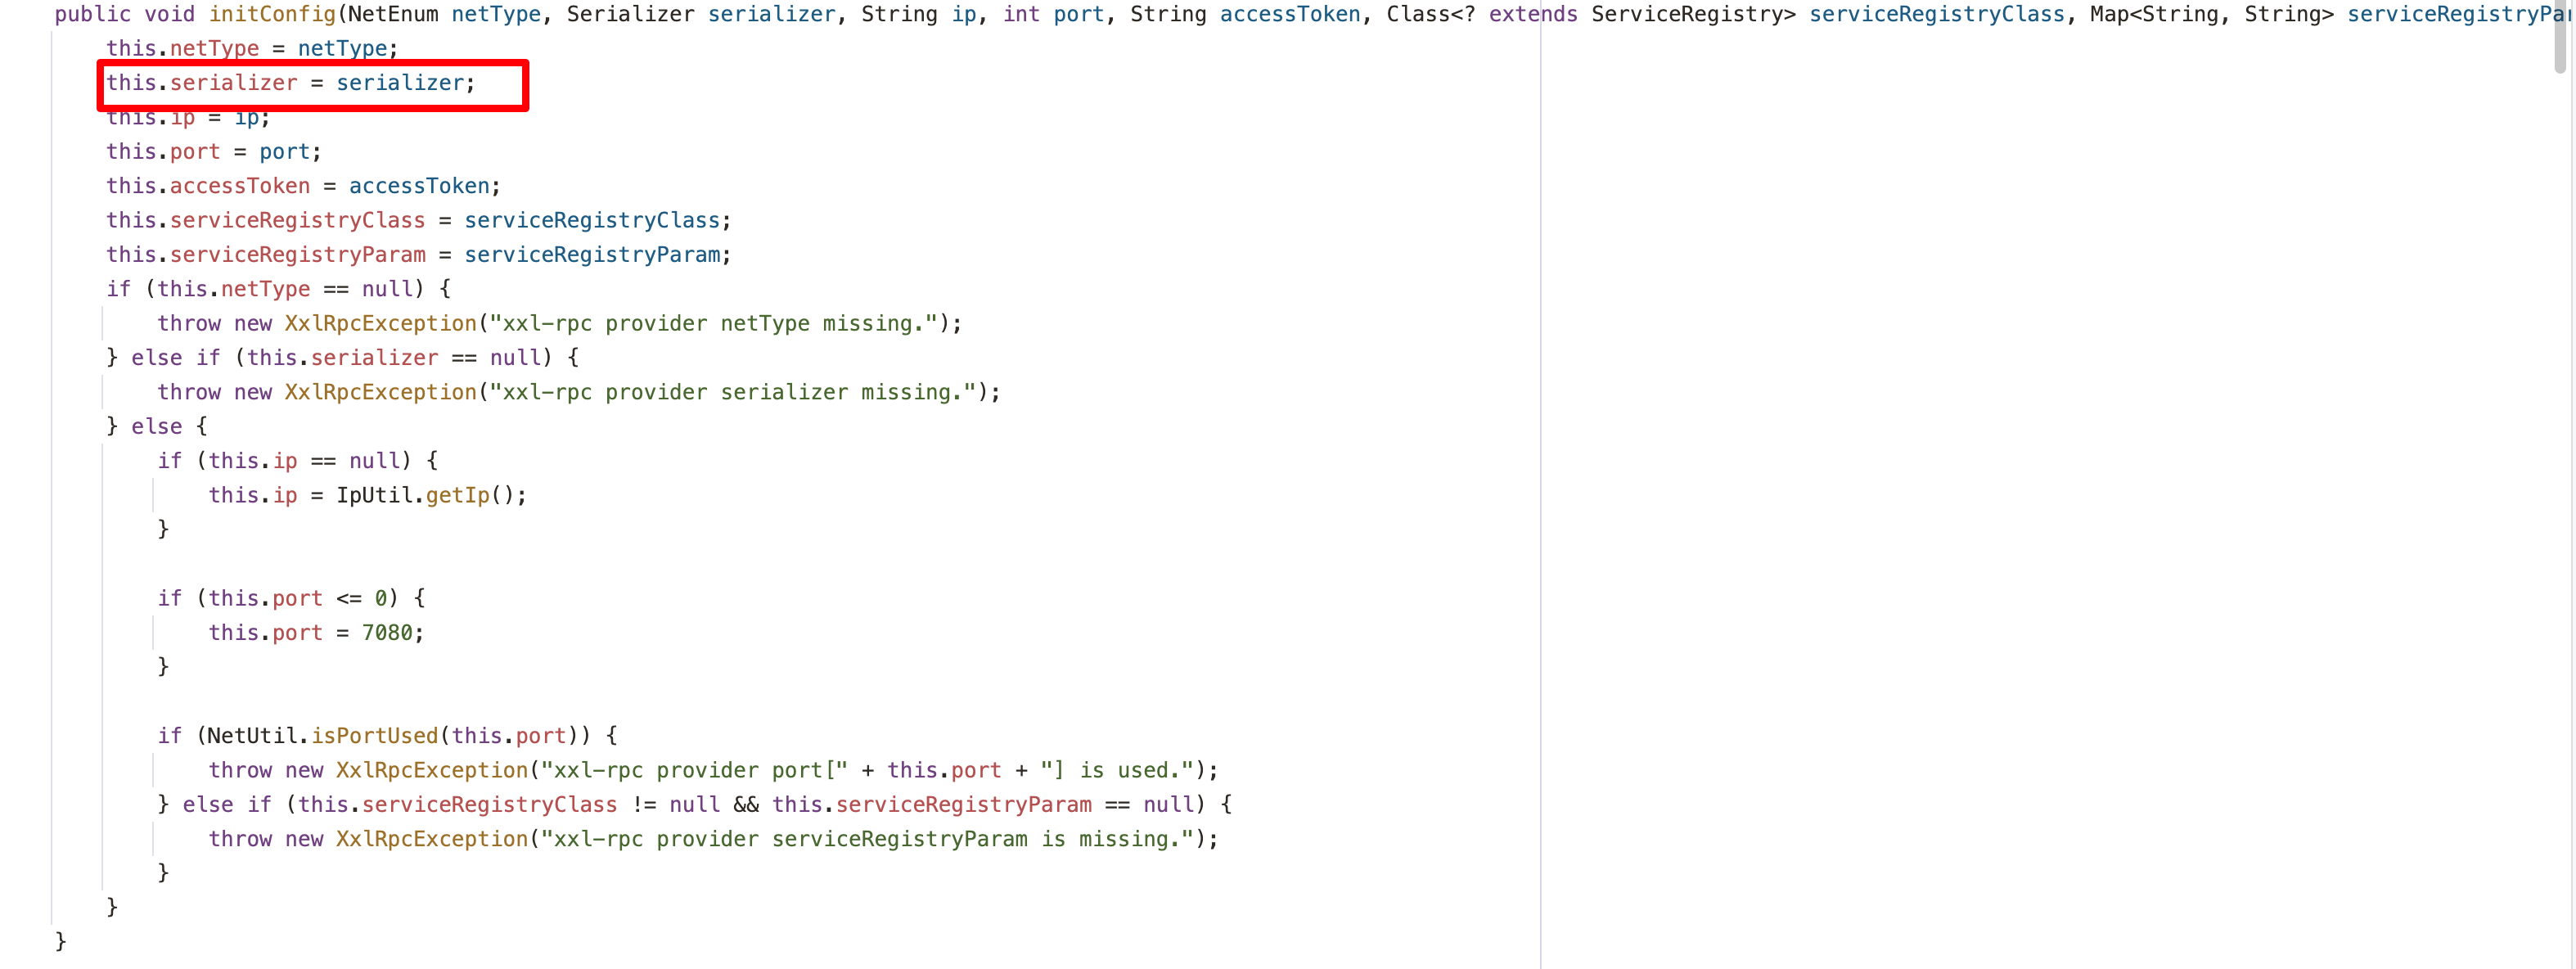Click the NetEnum parameter type in signature

392,14
